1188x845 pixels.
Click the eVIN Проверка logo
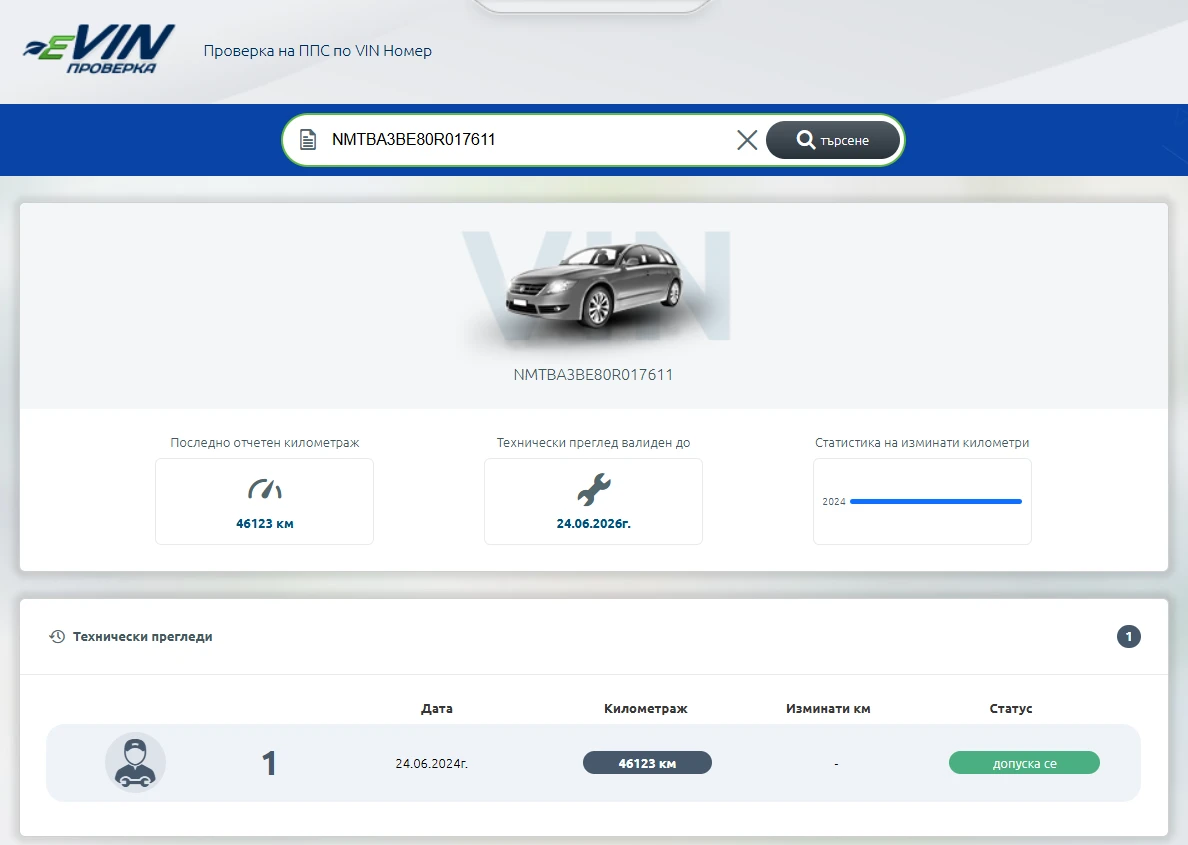pyautogui.click(x=99, y=50)
